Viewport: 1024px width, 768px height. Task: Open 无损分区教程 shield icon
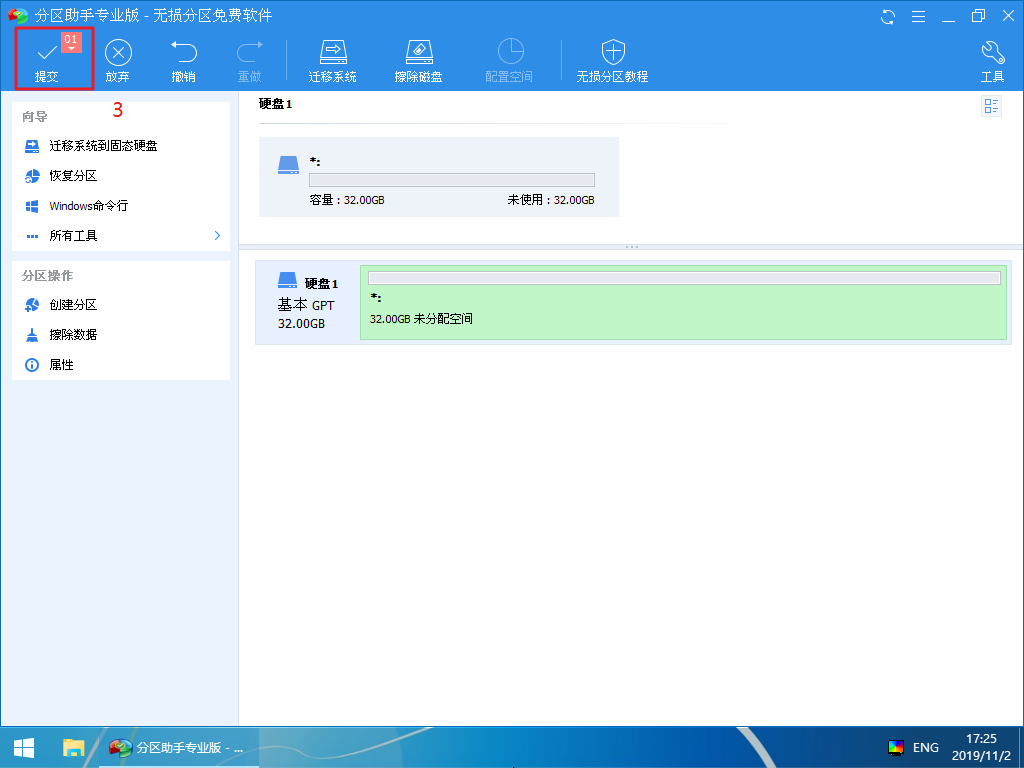pos(612,53)
